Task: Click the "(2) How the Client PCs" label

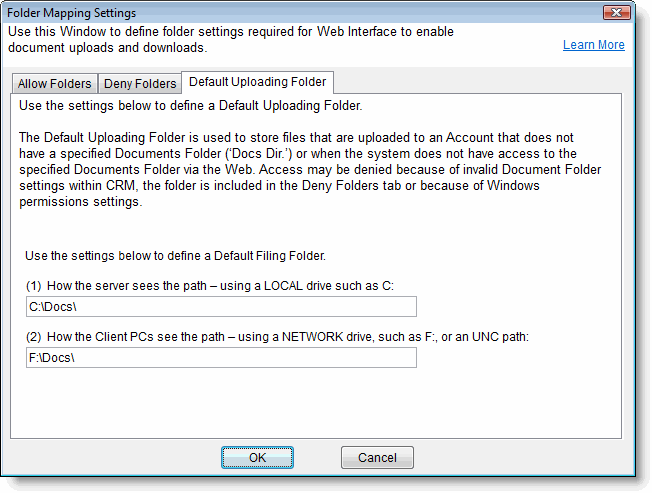Action: 276,336
